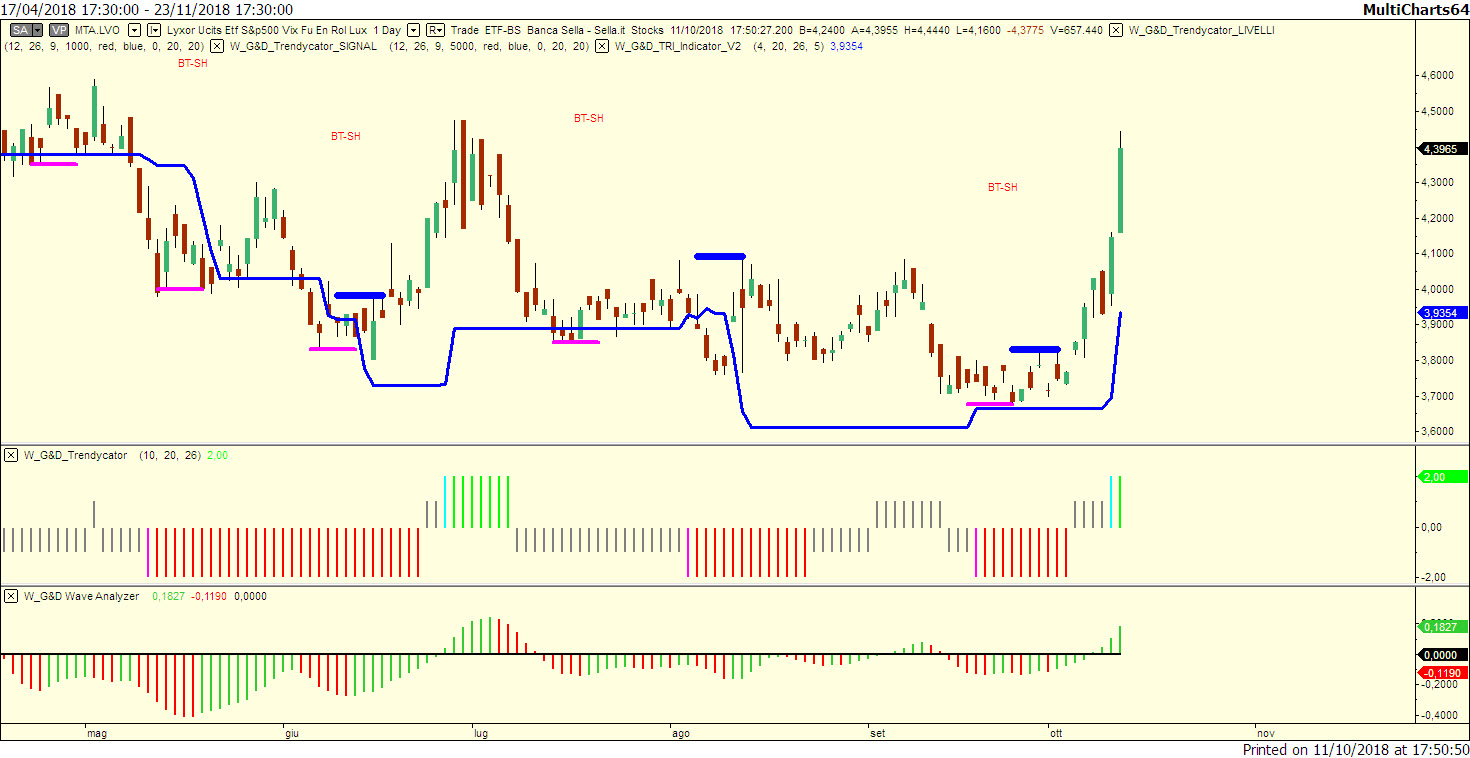Click the W_G&D_TRI_Indicator_V2 remove icon

pos(603,44)
